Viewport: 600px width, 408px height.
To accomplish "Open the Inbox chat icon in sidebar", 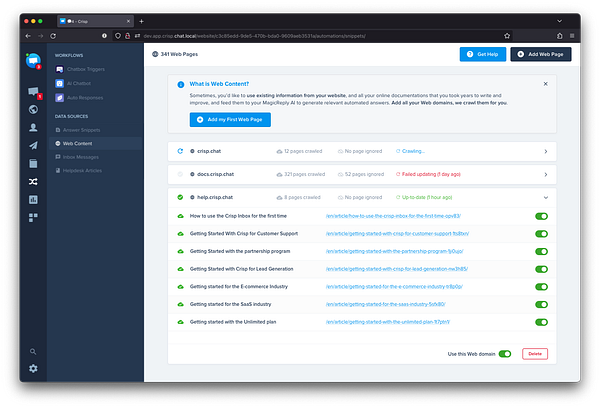I will tap(34, 91).
